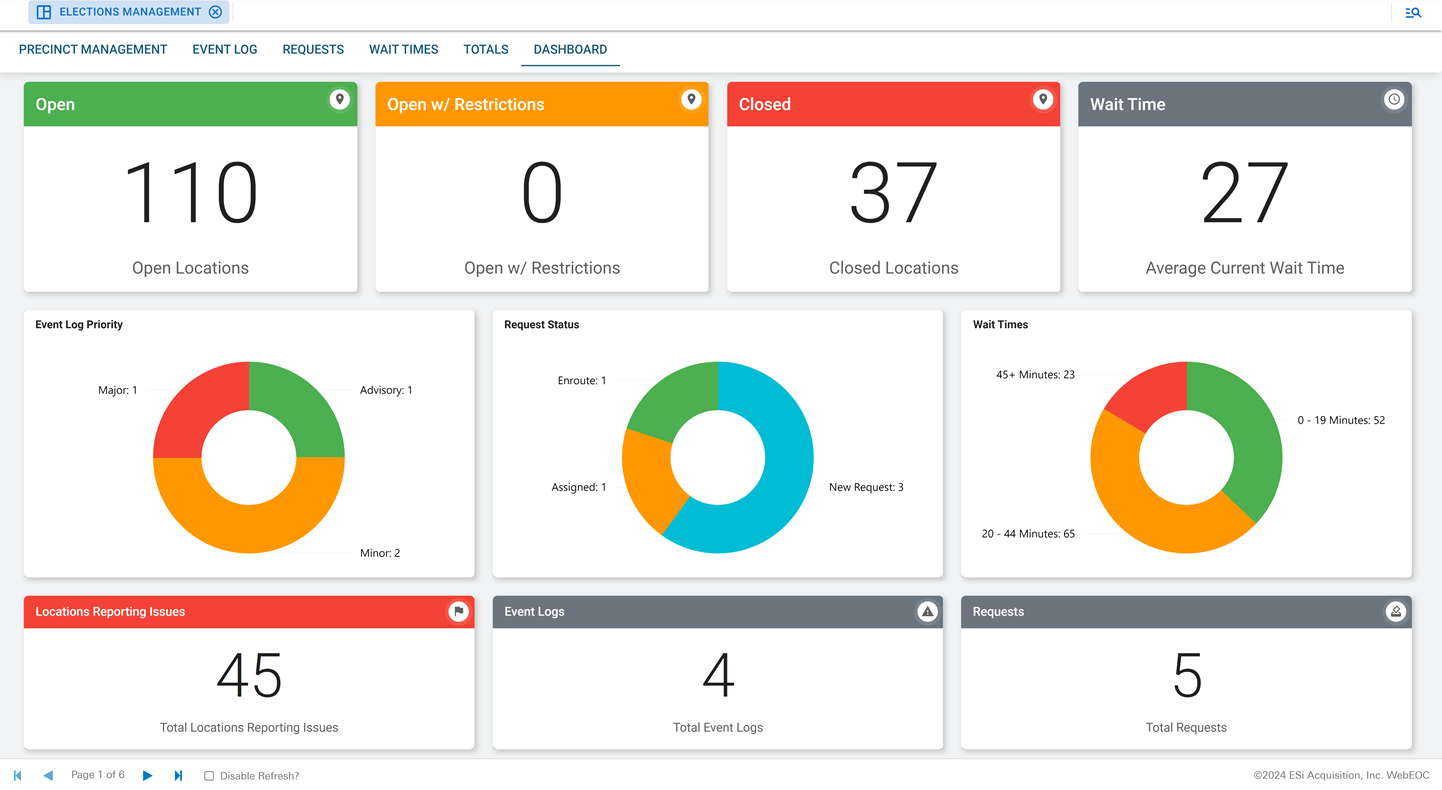Viewport: 1442px width, 790px height.
Task: Select the pin icon on Open w/ Restrictions card
Action: (x=691, y=100)
